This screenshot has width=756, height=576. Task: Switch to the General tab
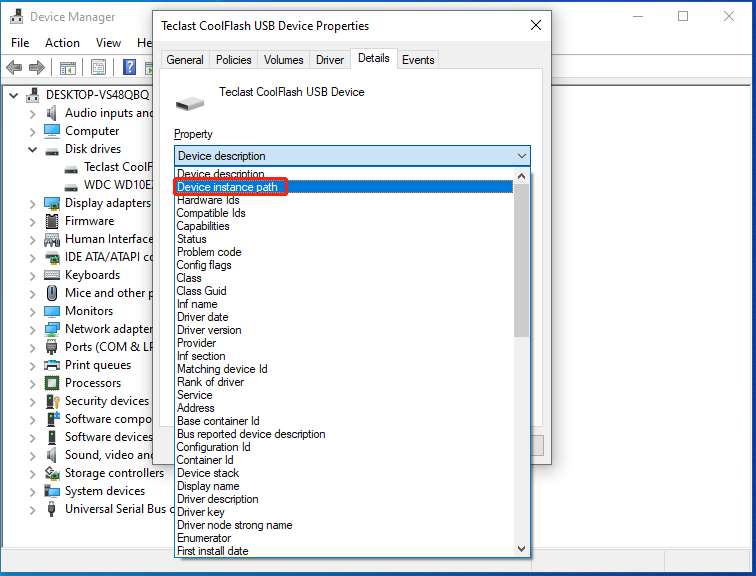[185, 60]
